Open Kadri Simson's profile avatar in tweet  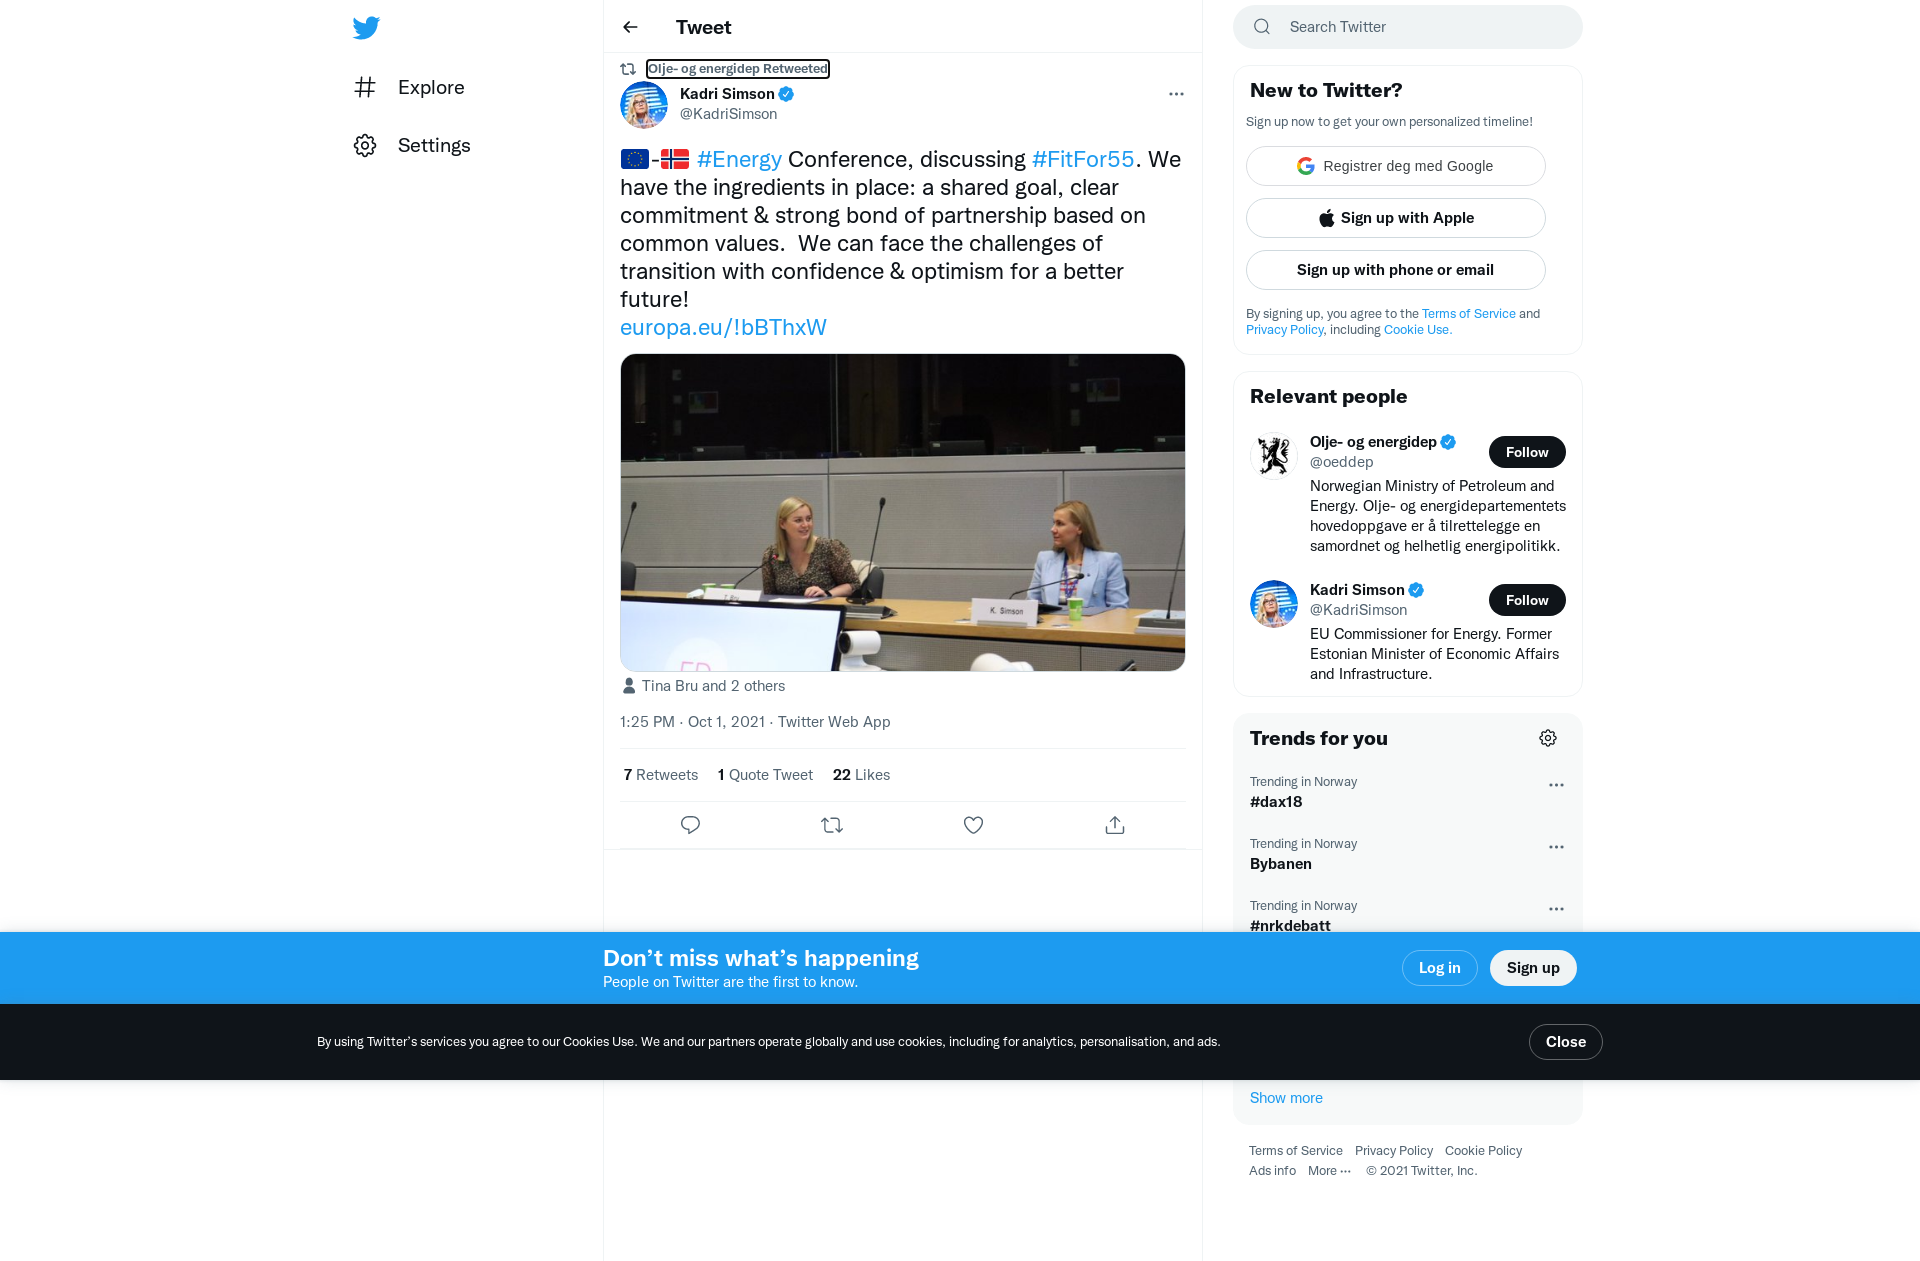click(644, 105)
